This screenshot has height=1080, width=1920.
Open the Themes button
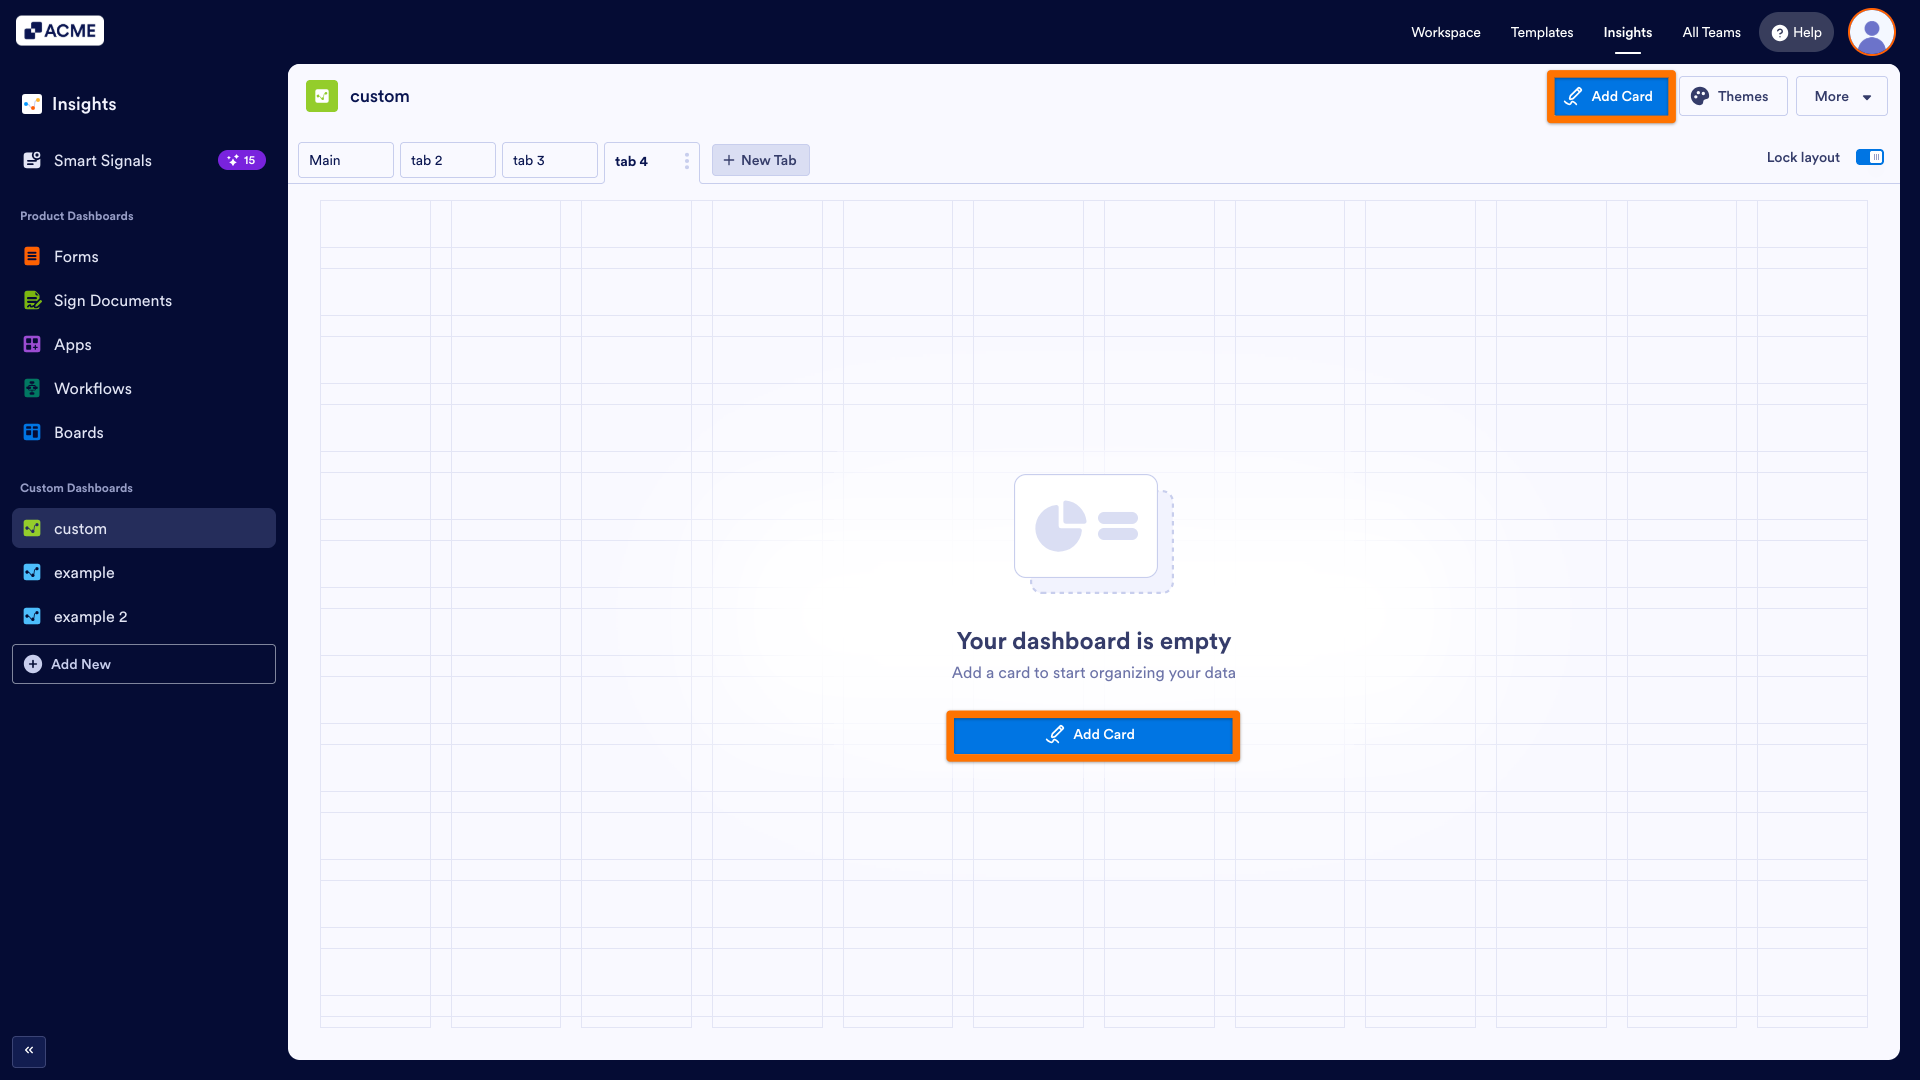pos(1733,96)
